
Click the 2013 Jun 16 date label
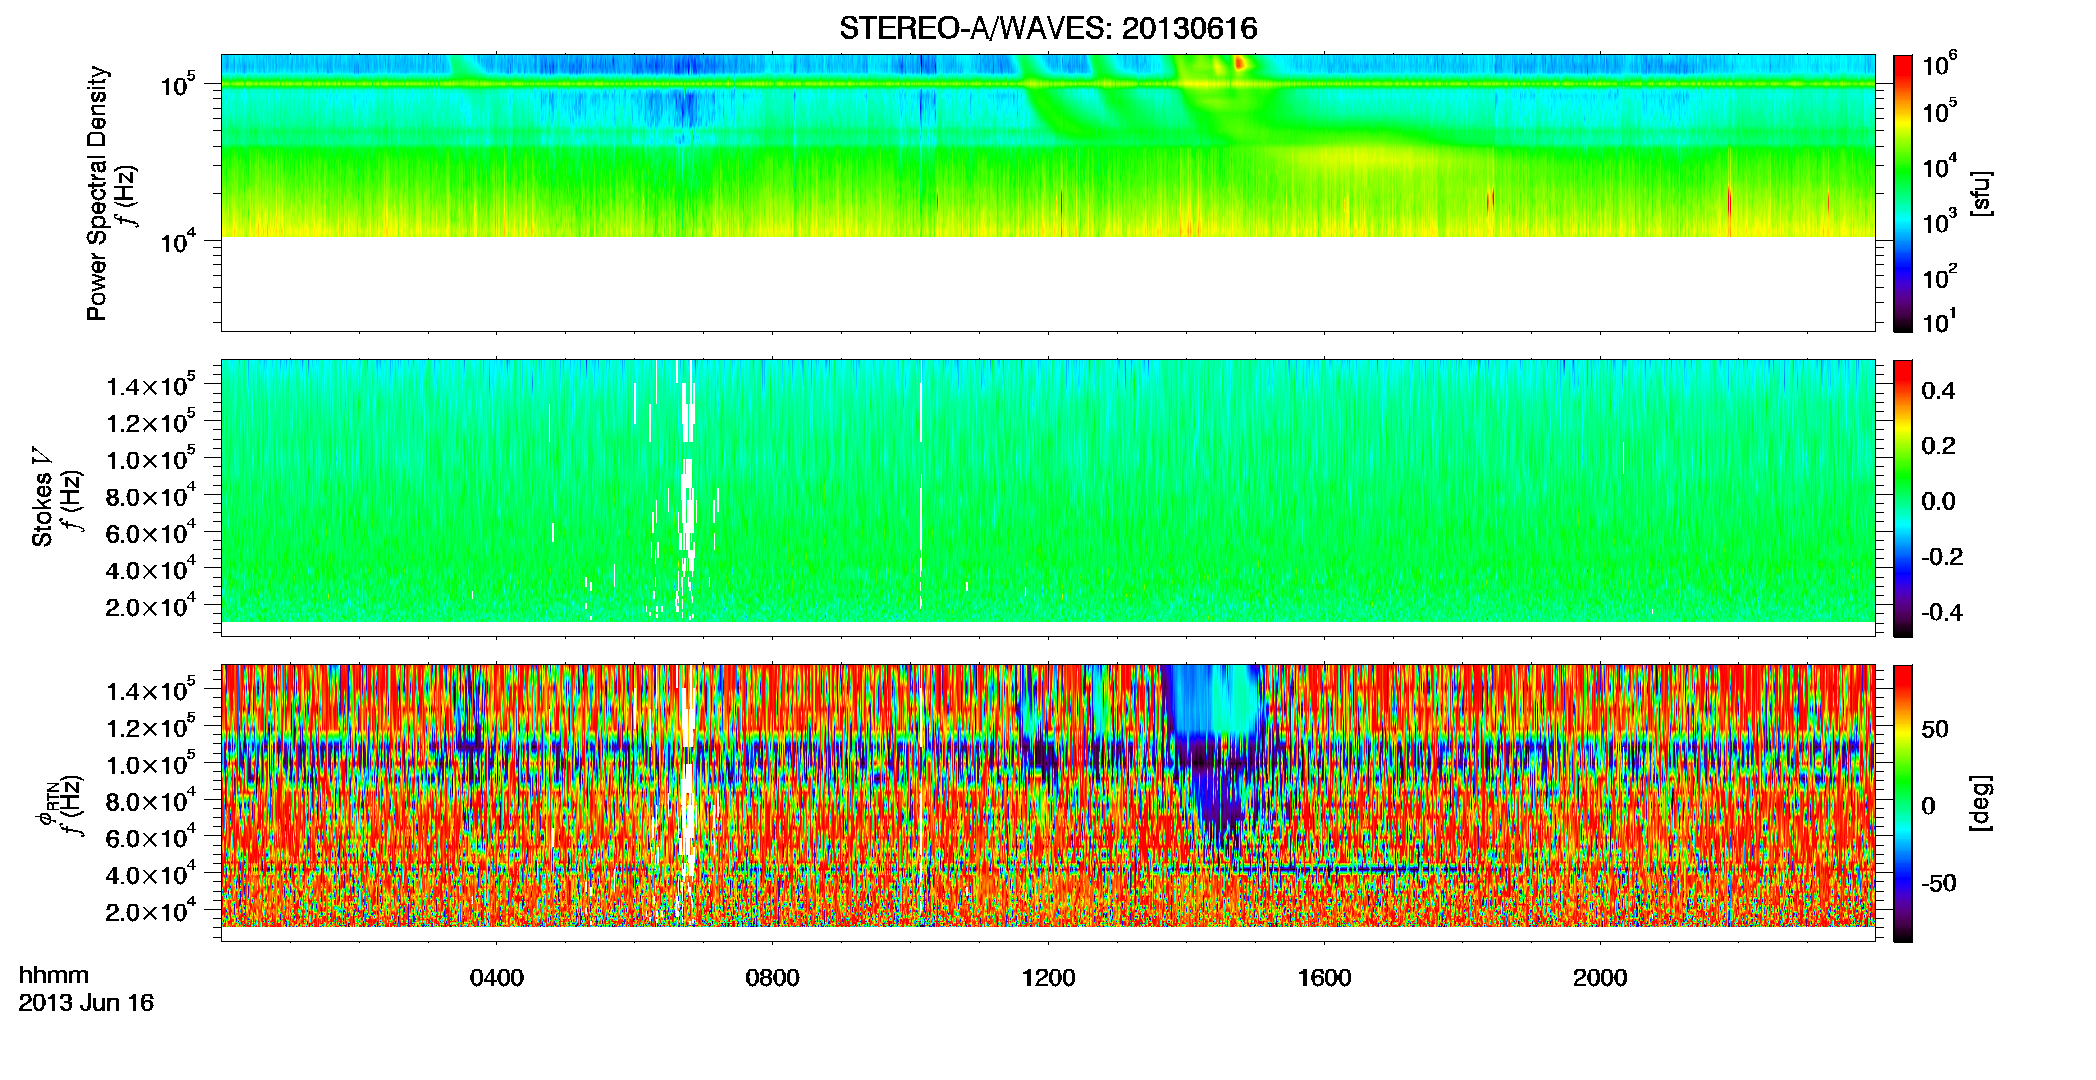[x=86, y=1003]
